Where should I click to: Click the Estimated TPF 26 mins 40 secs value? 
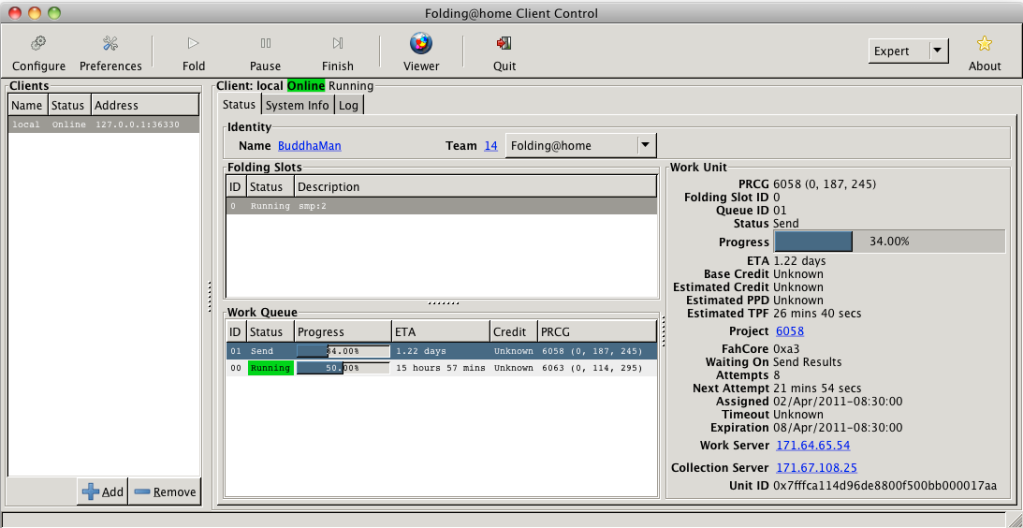click(x=817, y=313)
